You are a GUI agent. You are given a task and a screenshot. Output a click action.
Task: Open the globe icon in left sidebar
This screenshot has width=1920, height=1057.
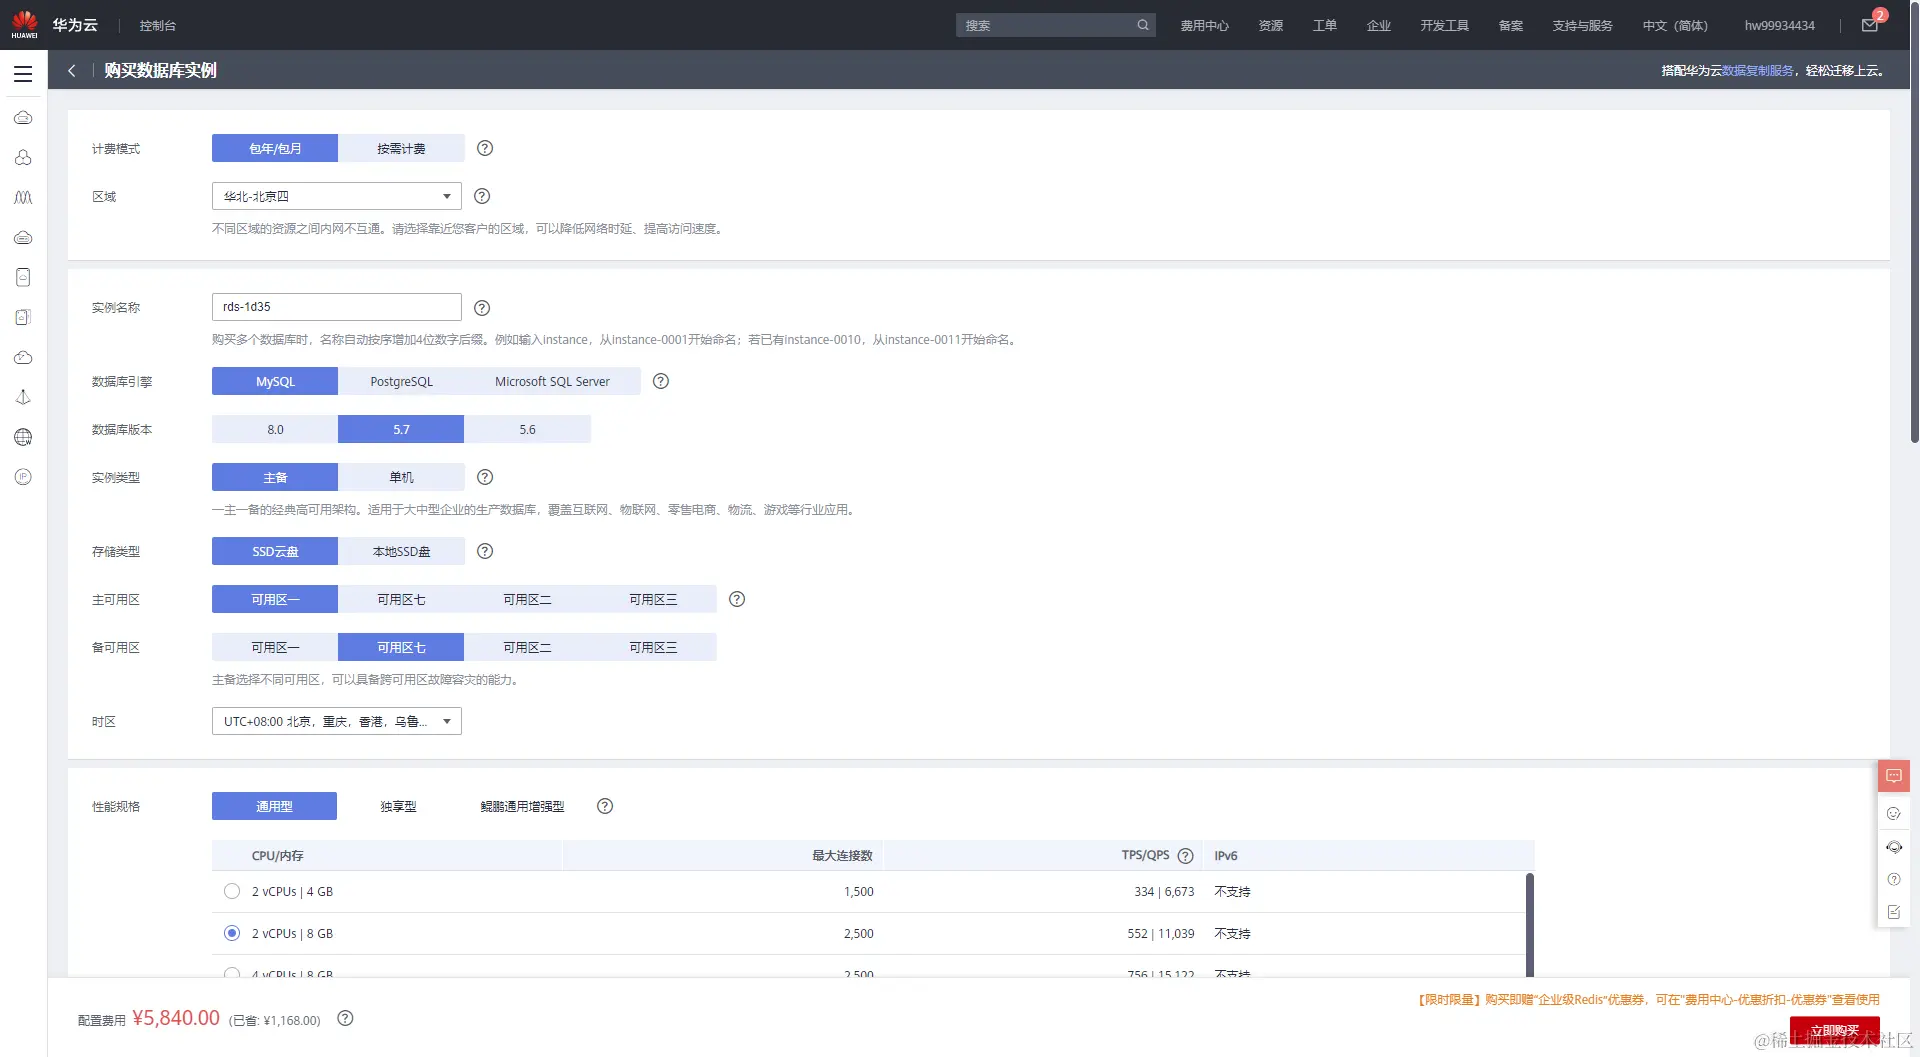[23, 437]
